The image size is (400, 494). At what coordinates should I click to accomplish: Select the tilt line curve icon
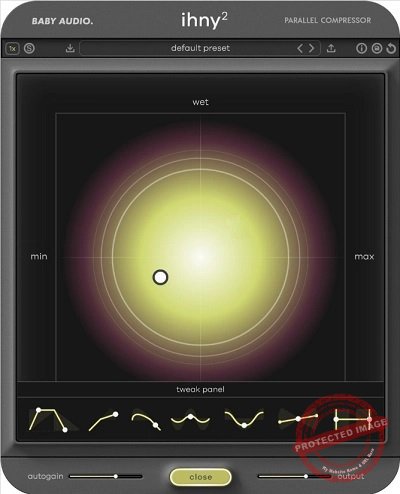click(298, 419)
